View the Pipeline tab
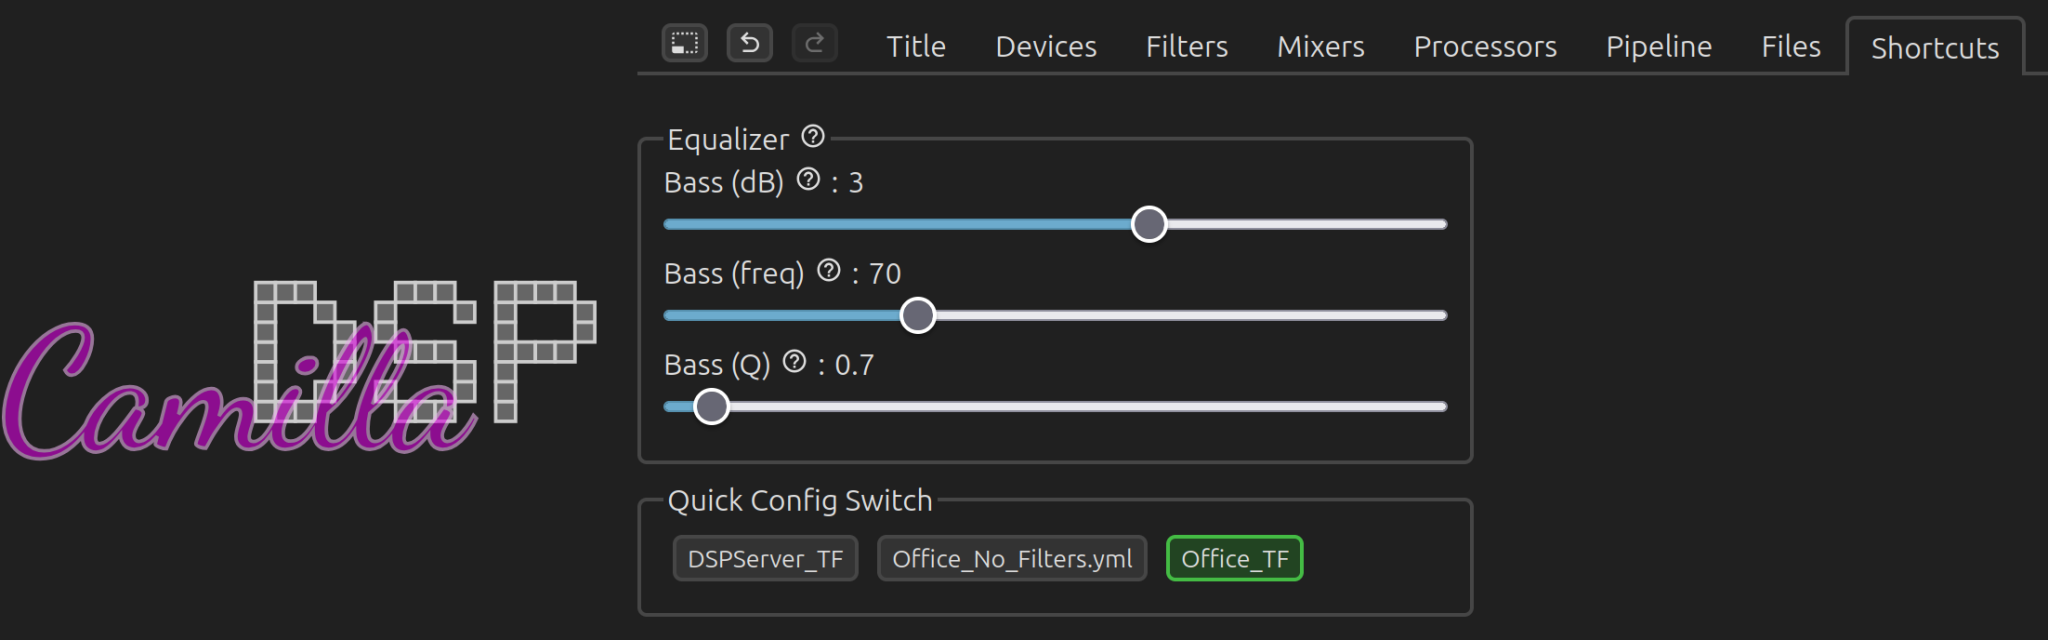 [x=1659, y=46]
